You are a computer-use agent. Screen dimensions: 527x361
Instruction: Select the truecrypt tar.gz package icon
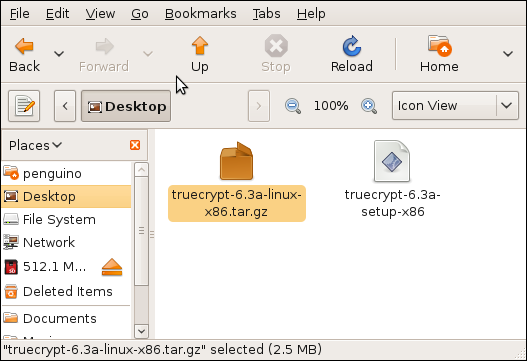tap(236, 161)
